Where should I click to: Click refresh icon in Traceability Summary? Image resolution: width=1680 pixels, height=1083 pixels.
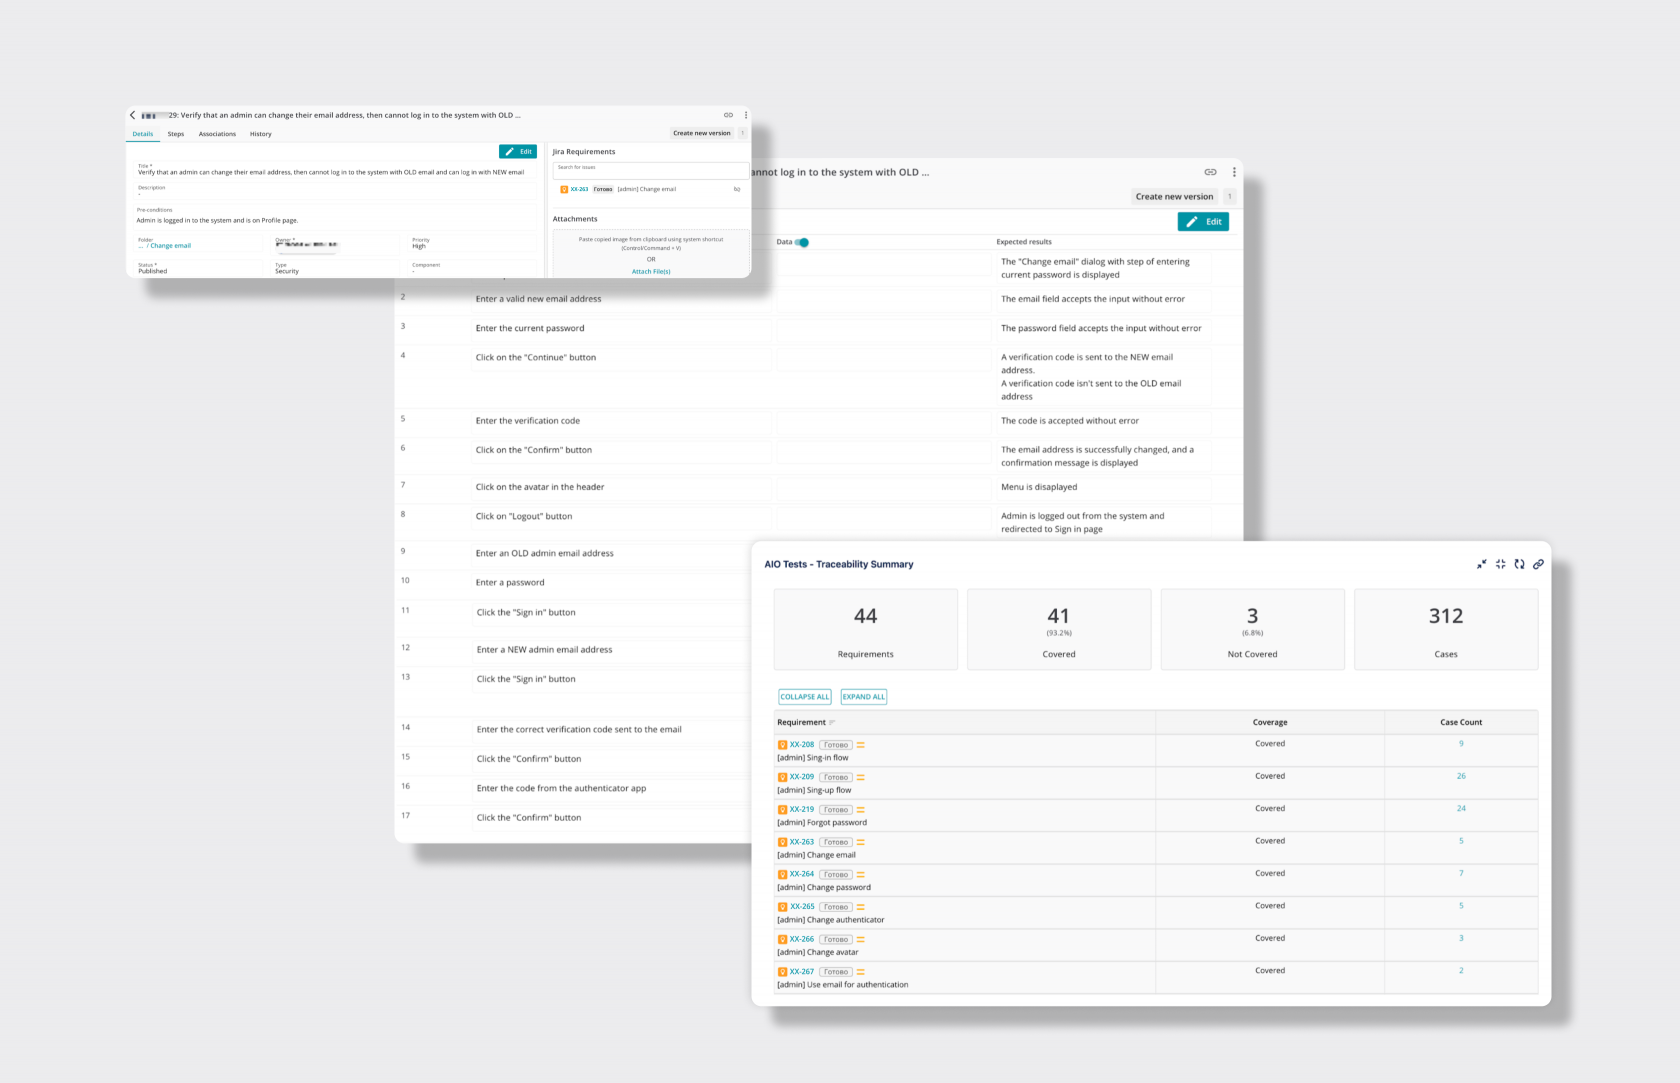[x=1519, y=564]
